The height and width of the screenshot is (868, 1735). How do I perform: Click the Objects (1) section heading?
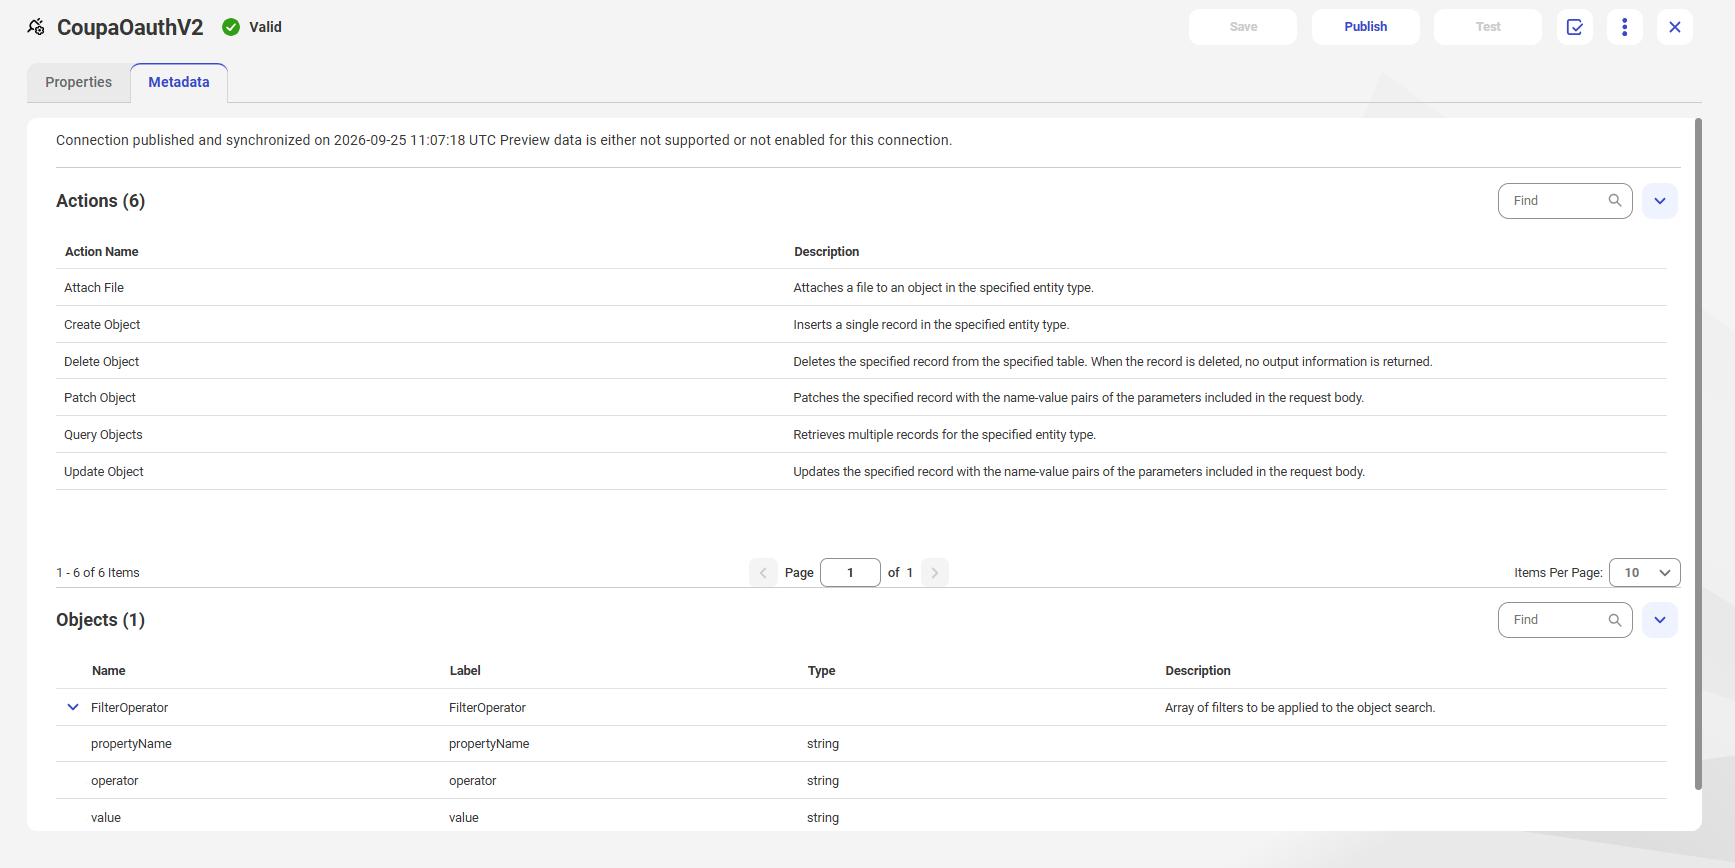tap(100, 620)
